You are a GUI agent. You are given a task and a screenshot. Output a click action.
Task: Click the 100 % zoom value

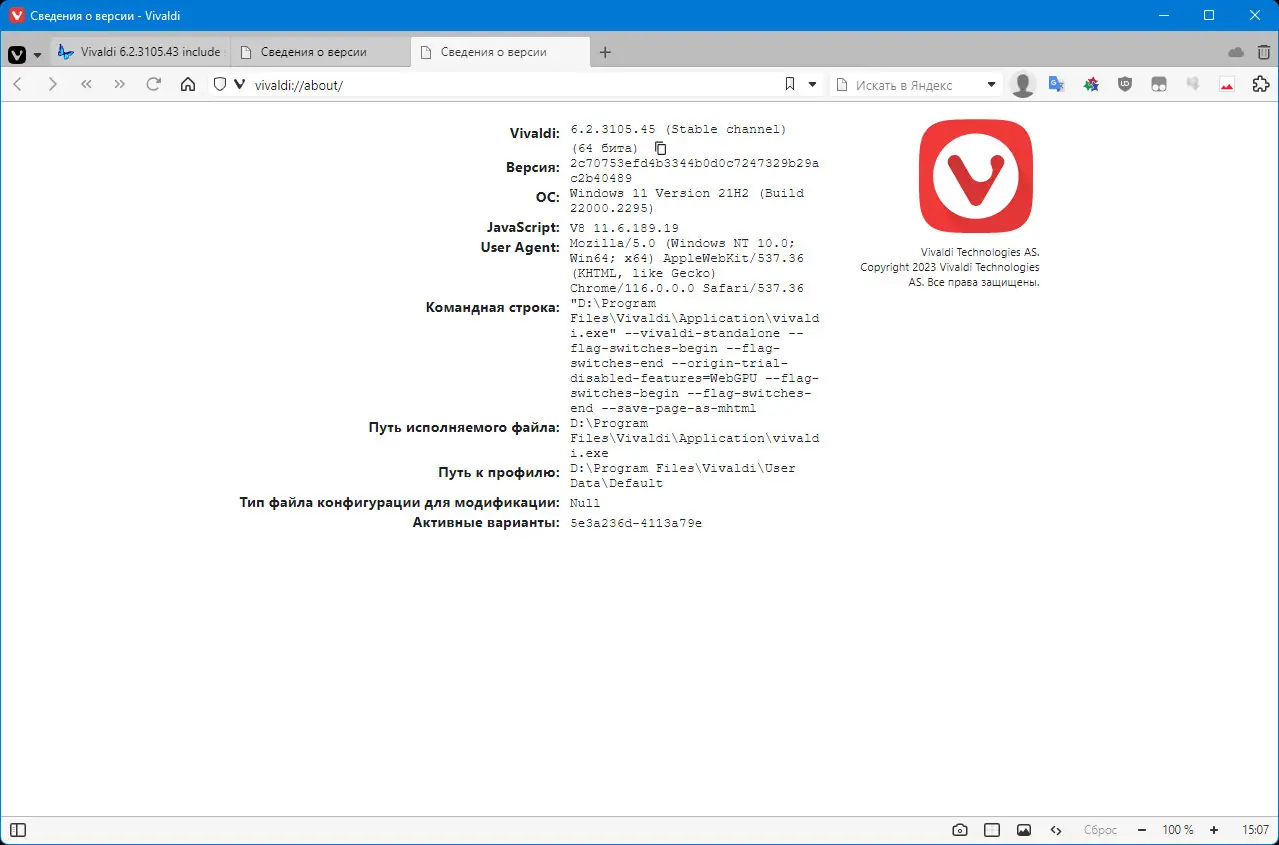click(x=1178, y=830)
